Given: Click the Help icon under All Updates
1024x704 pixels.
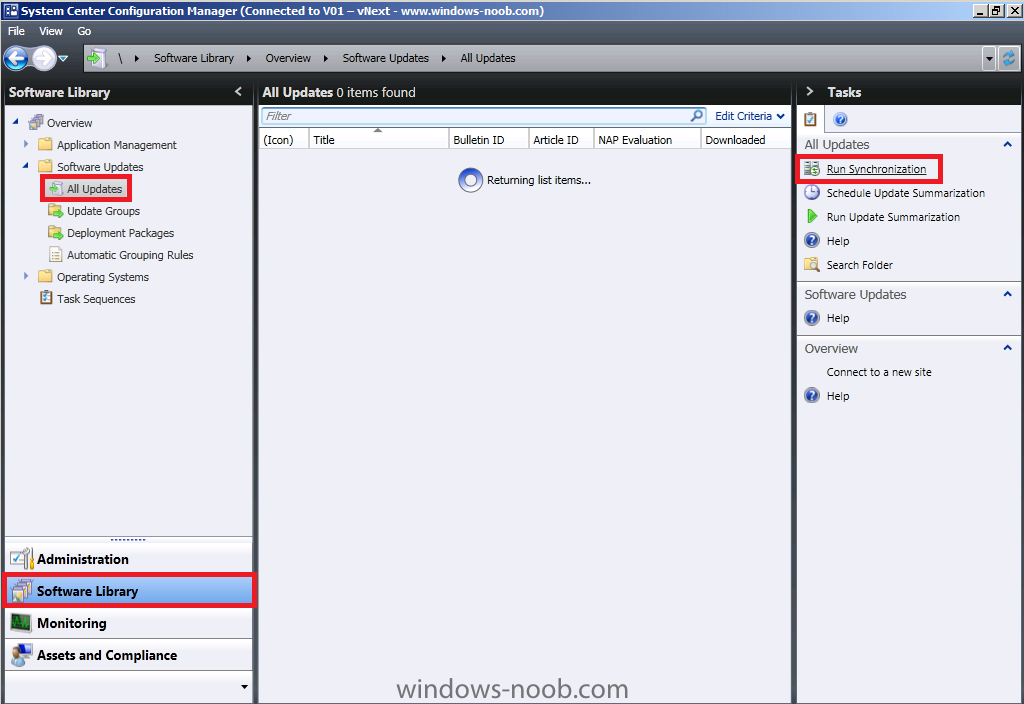Looking at the screenshot, I should [x=812, y=240].
